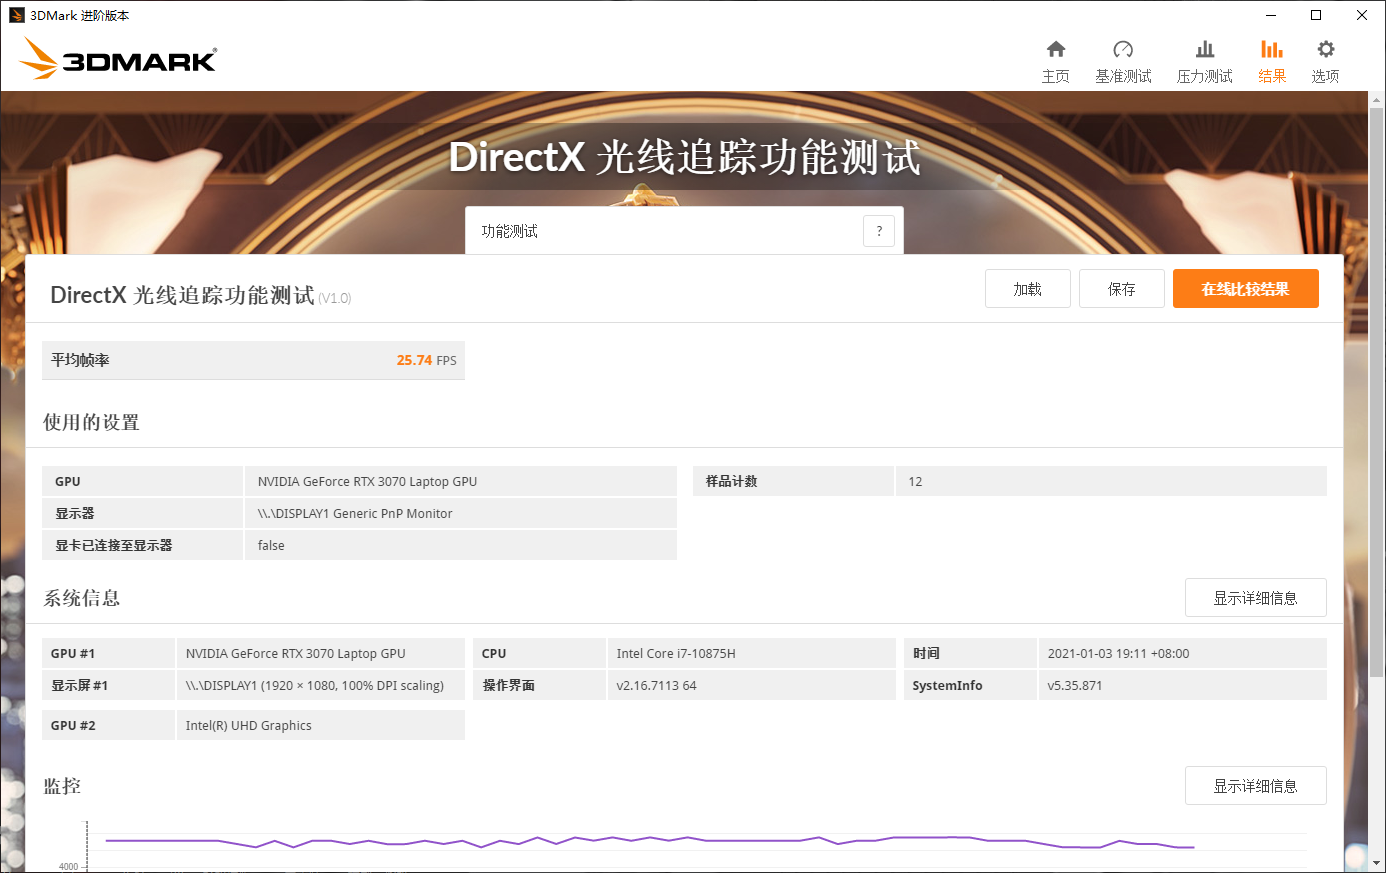1386x873 pixels.
Task: Click the purple monitoring graph line
Action: (x=650, y=840)
